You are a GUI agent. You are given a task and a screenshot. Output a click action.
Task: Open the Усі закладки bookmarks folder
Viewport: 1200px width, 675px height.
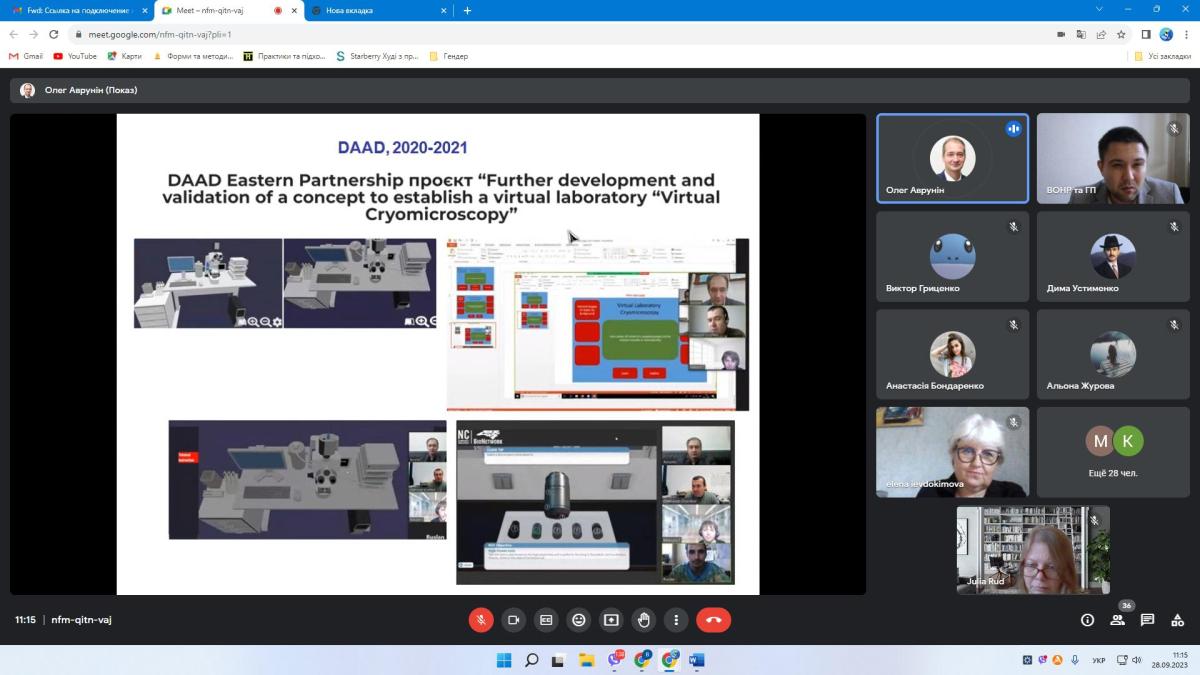tap(1160, 56)
